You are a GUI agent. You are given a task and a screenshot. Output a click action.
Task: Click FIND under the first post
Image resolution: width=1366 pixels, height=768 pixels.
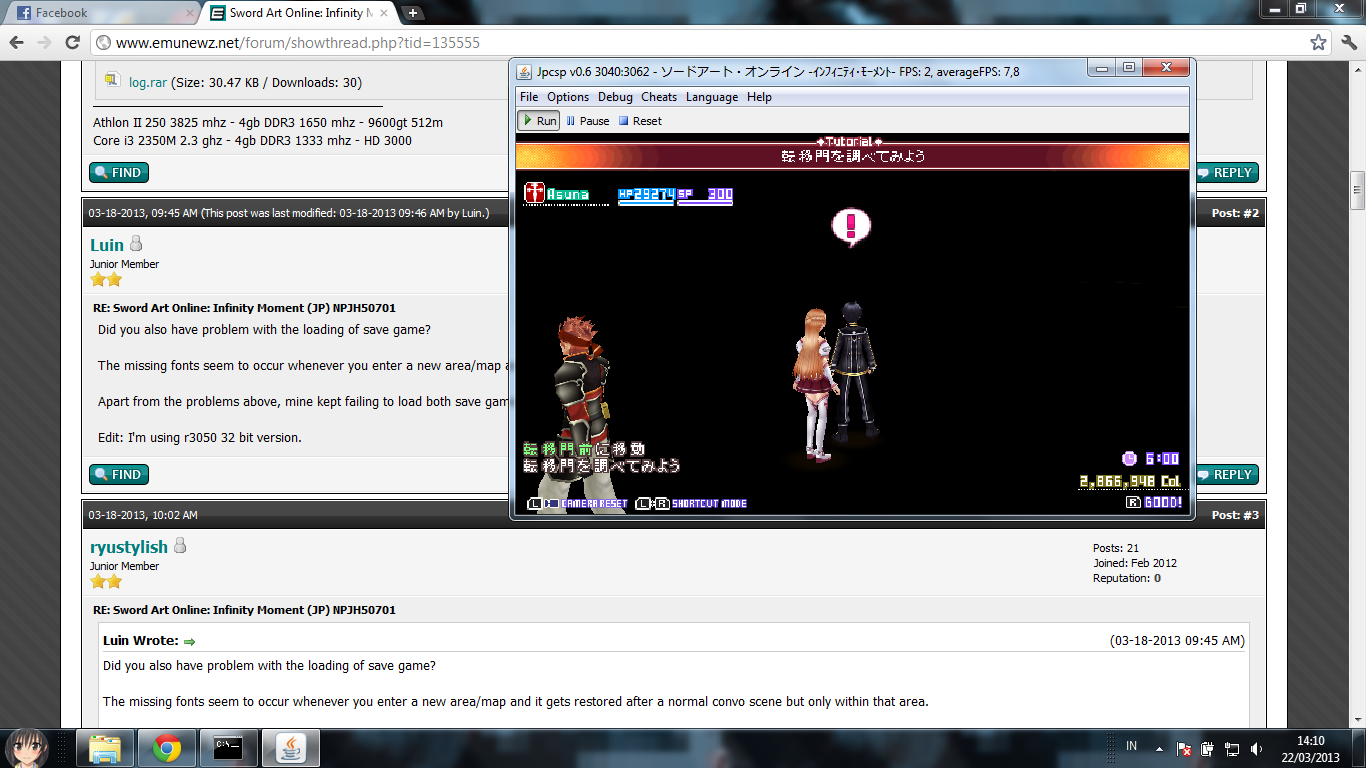coord(119,172)
